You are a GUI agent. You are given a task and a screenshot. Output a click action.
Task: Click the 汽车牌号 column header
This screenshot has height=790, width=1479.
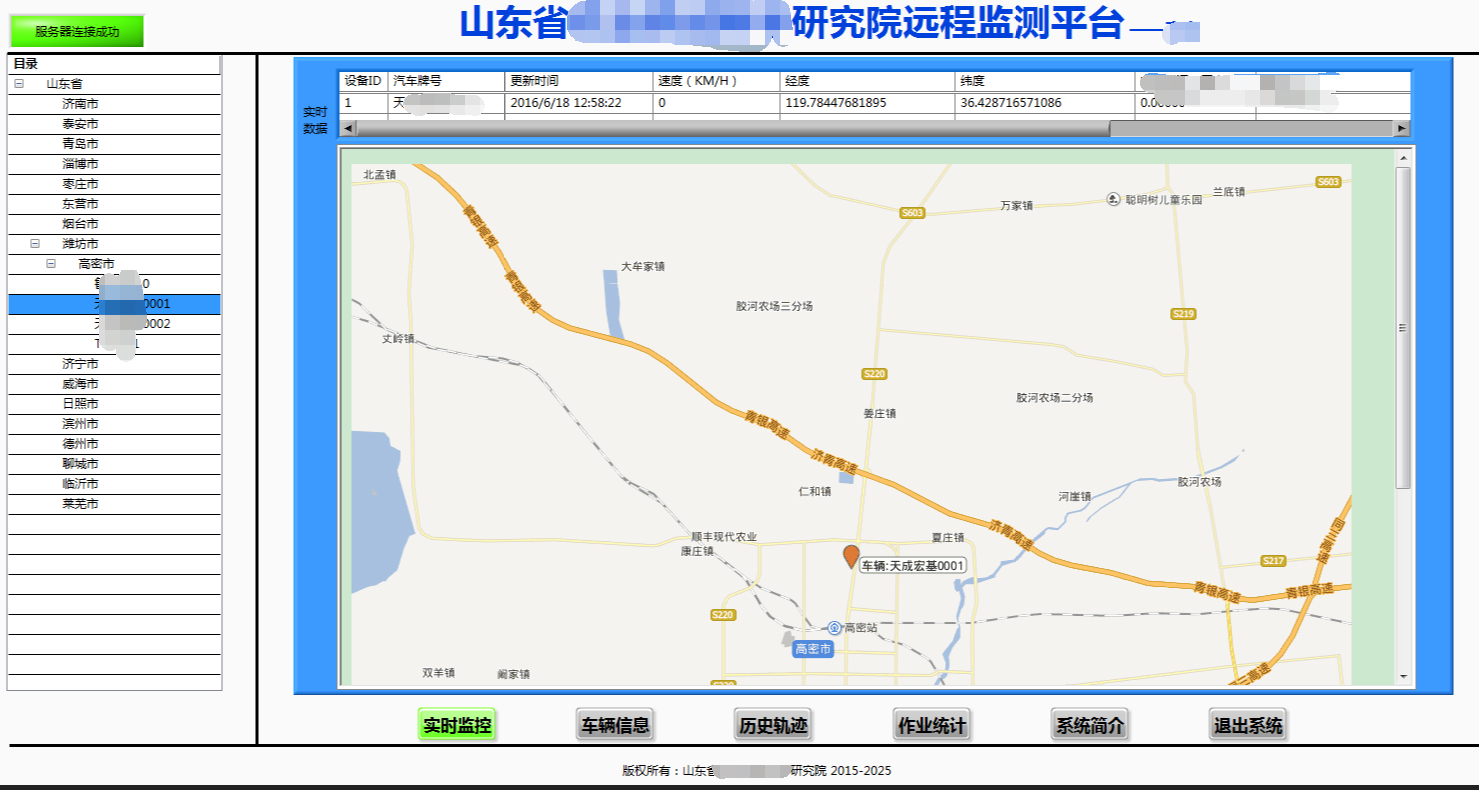click(x=446, y=81)
